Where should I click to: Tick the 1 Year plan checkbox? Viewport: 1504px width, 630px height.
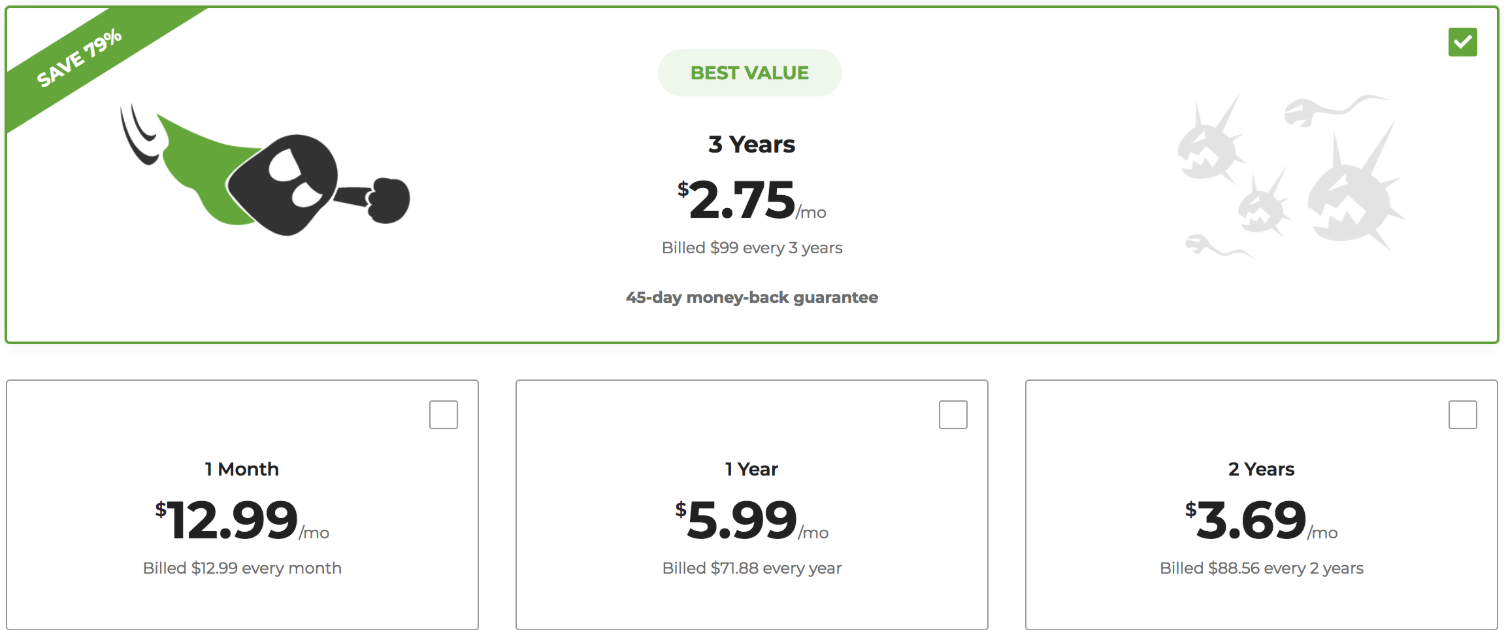(x=953, y=415)
